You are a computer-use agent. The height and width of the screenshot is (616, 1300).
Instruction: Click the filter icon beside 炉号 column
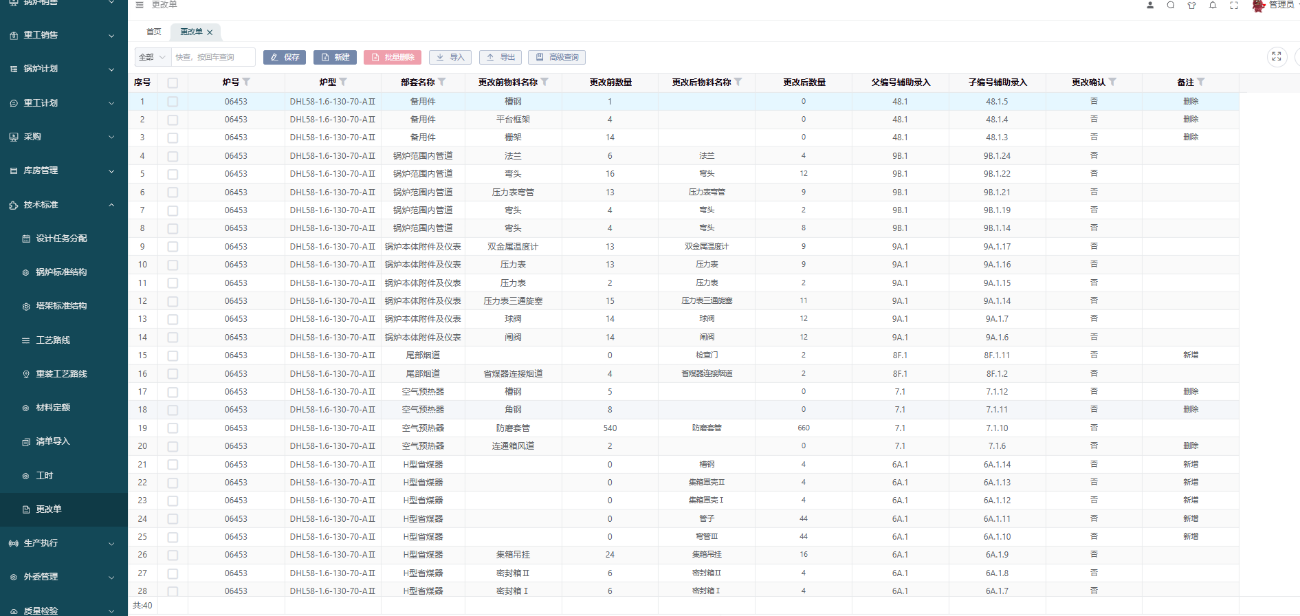[x=247, y=82]
